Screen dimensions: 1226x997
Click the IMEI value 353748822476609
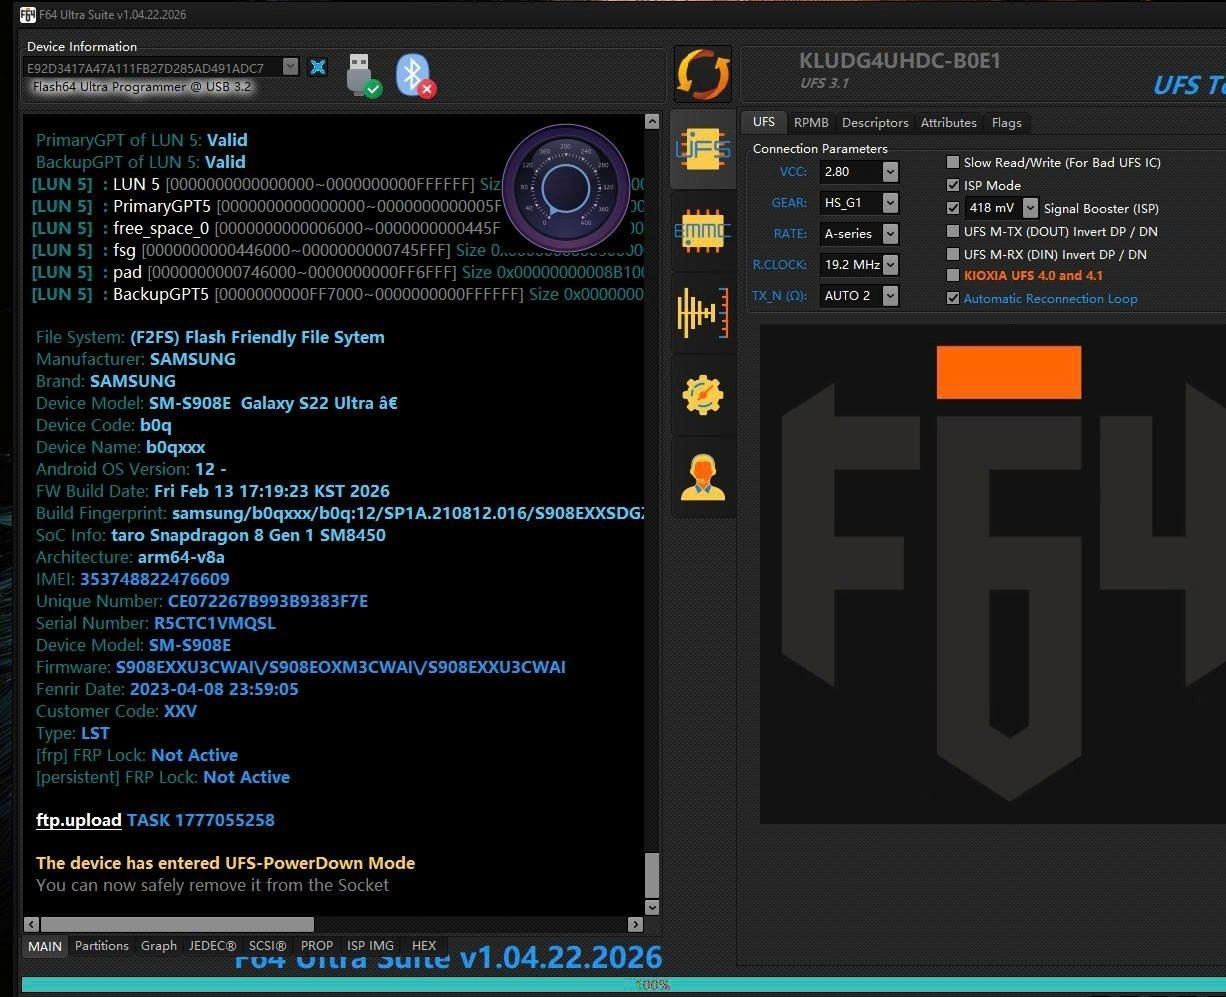point(155,579)
